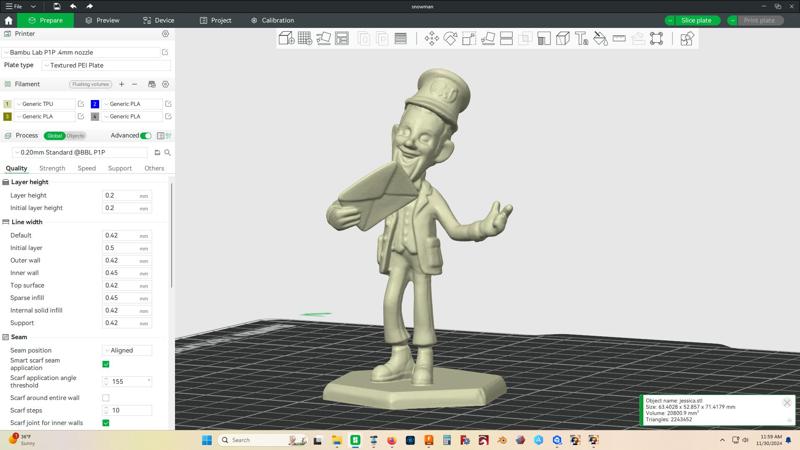Open the Seam painting cube tool
Screen dimensions: 800x450
(563, 38)
